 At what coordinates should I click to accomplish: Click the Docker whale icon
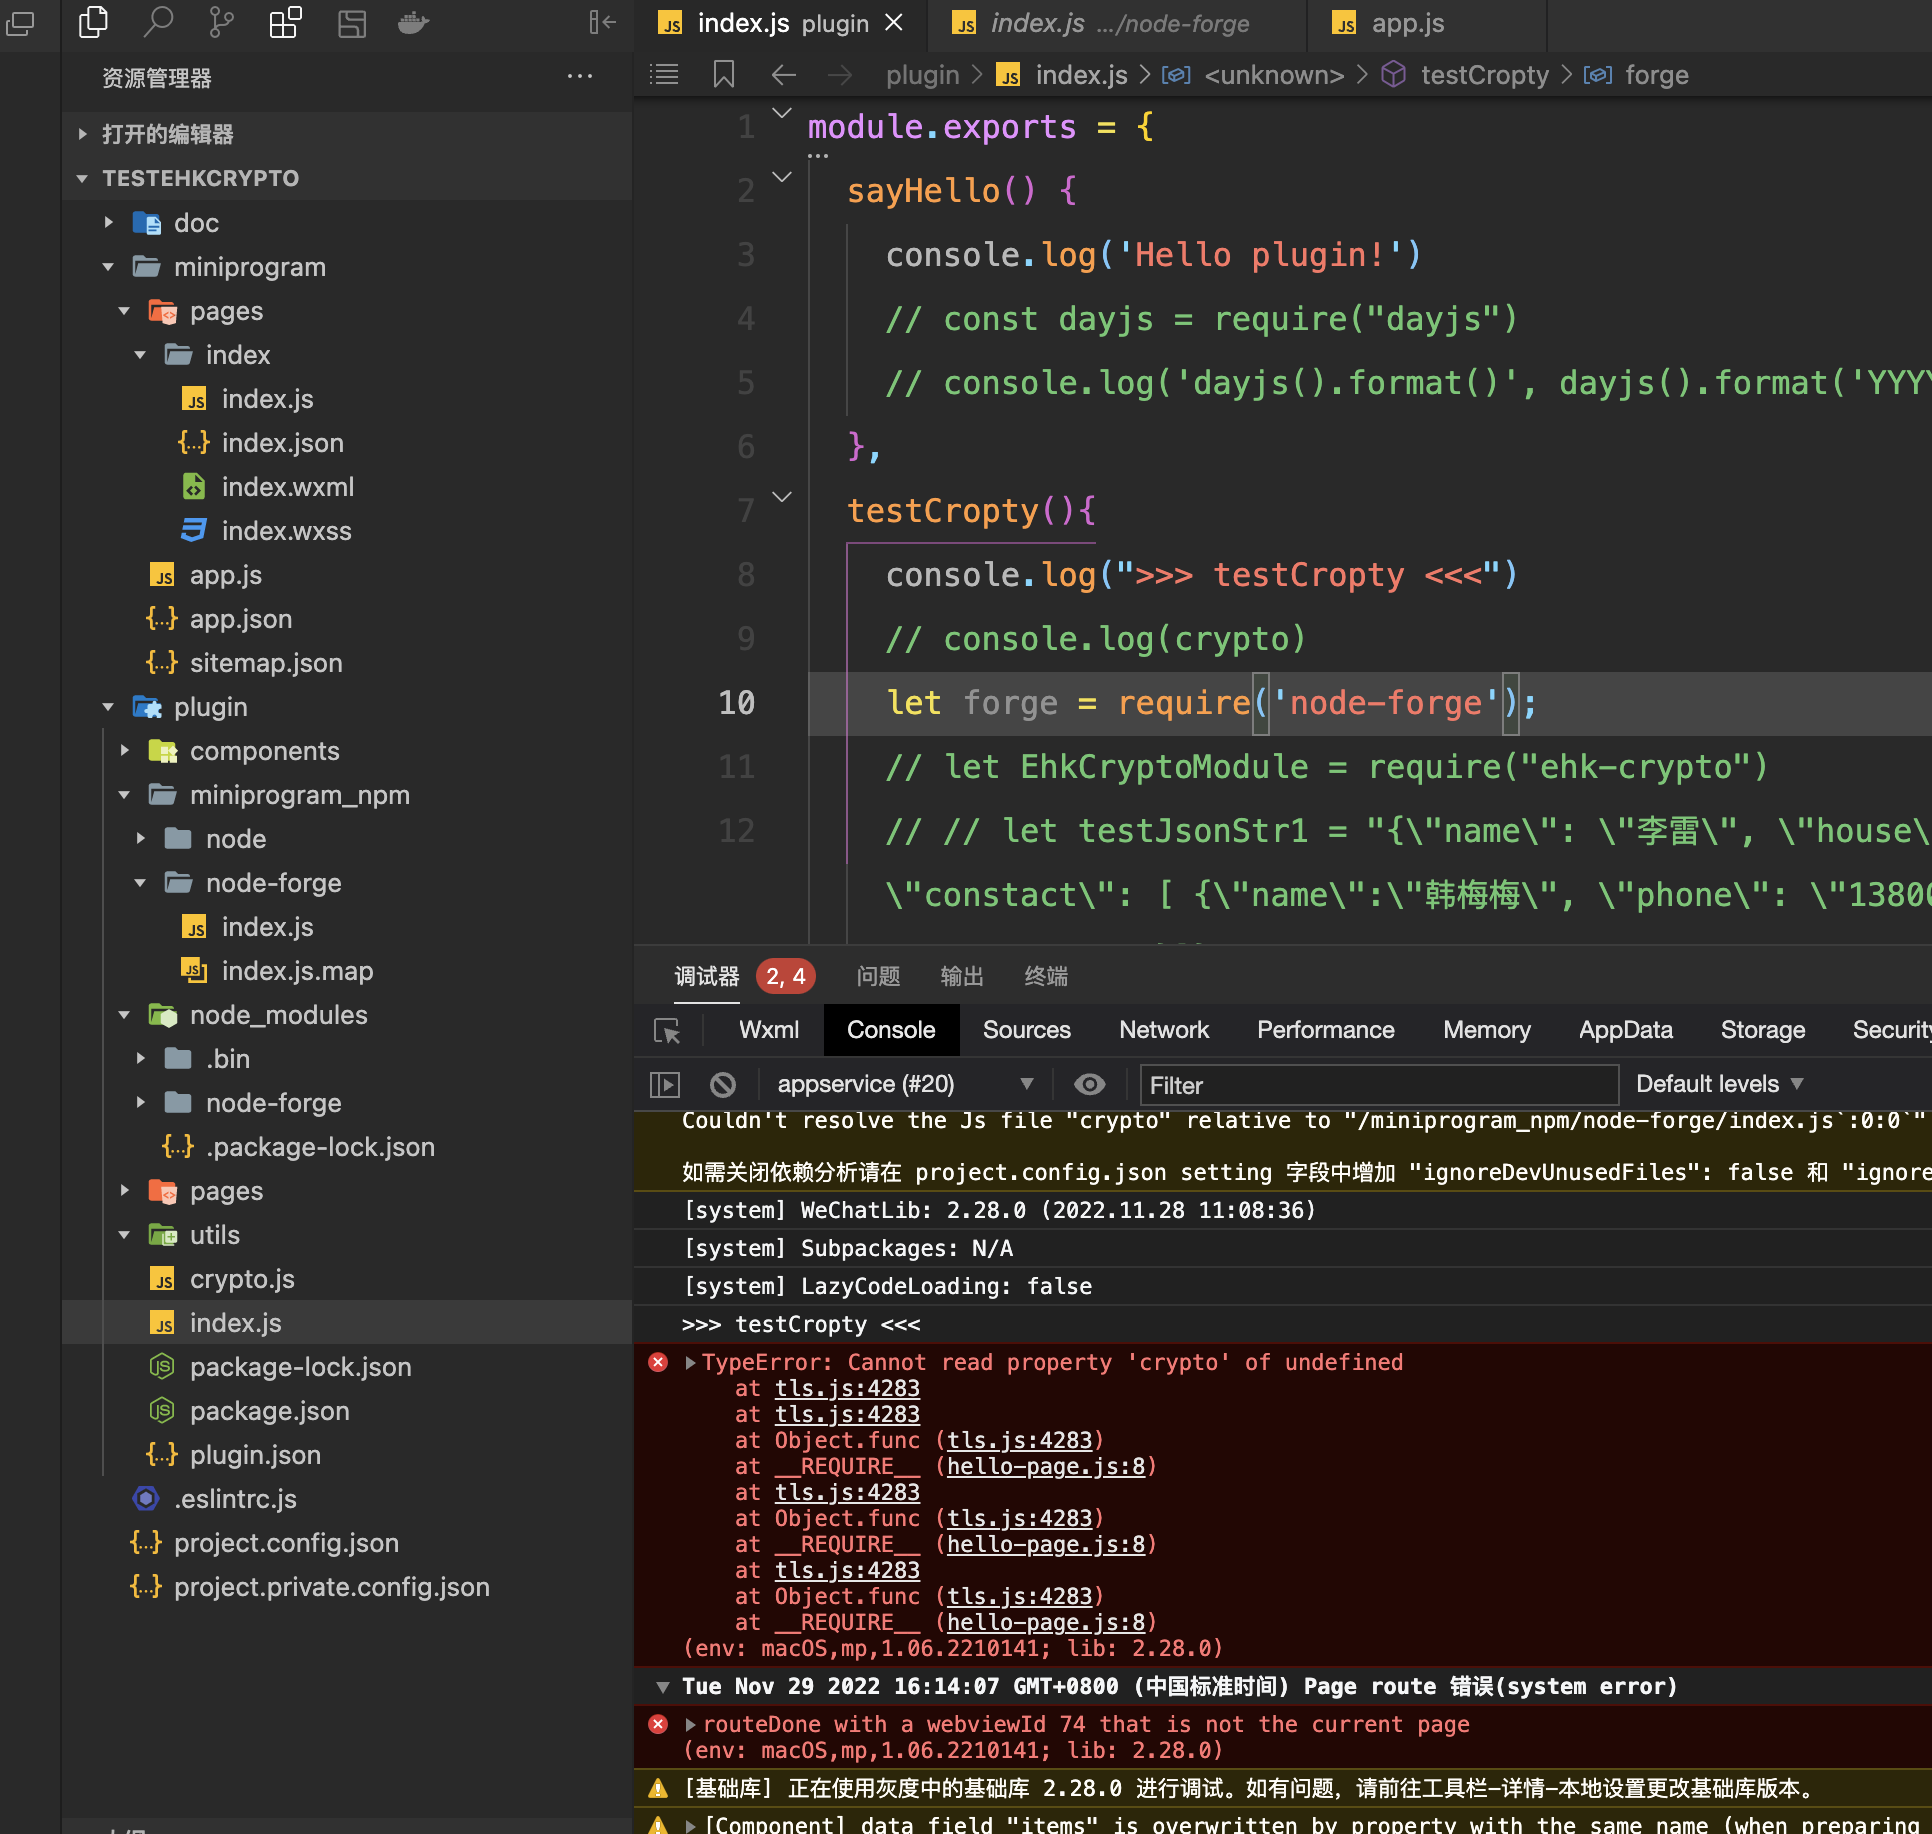[x=413, y=22]
